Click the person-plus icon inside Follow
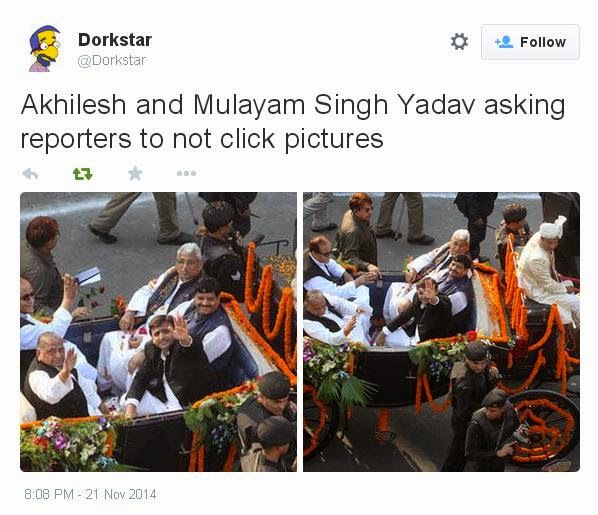Viewport: 598px width, 515px height. pos(504,42)
